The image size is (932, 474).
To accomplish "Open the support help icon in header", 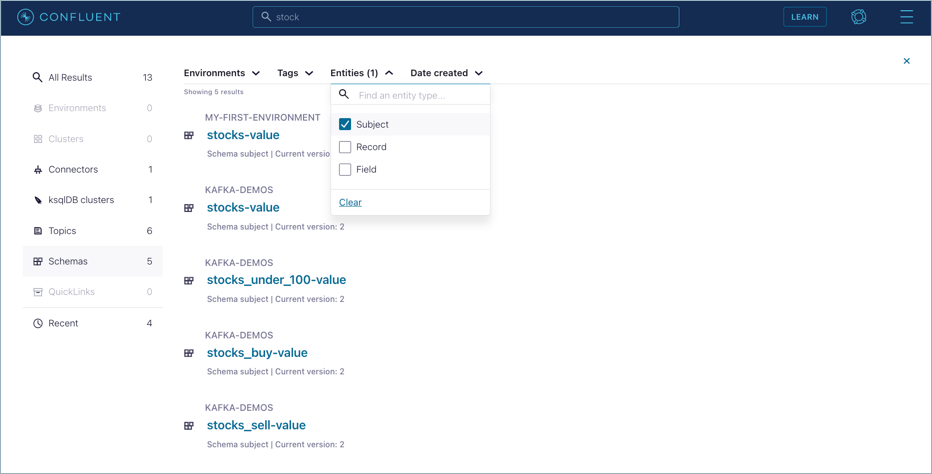I will click(x=858, y=17).
